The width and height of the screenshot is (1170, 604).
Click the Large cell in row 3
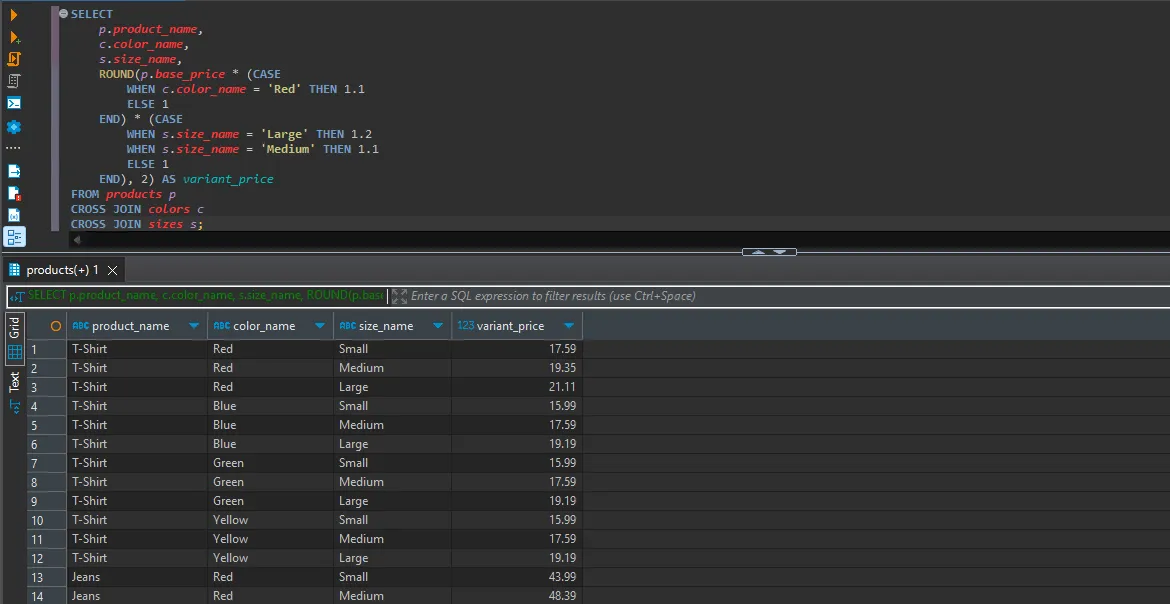pos(392,387)
